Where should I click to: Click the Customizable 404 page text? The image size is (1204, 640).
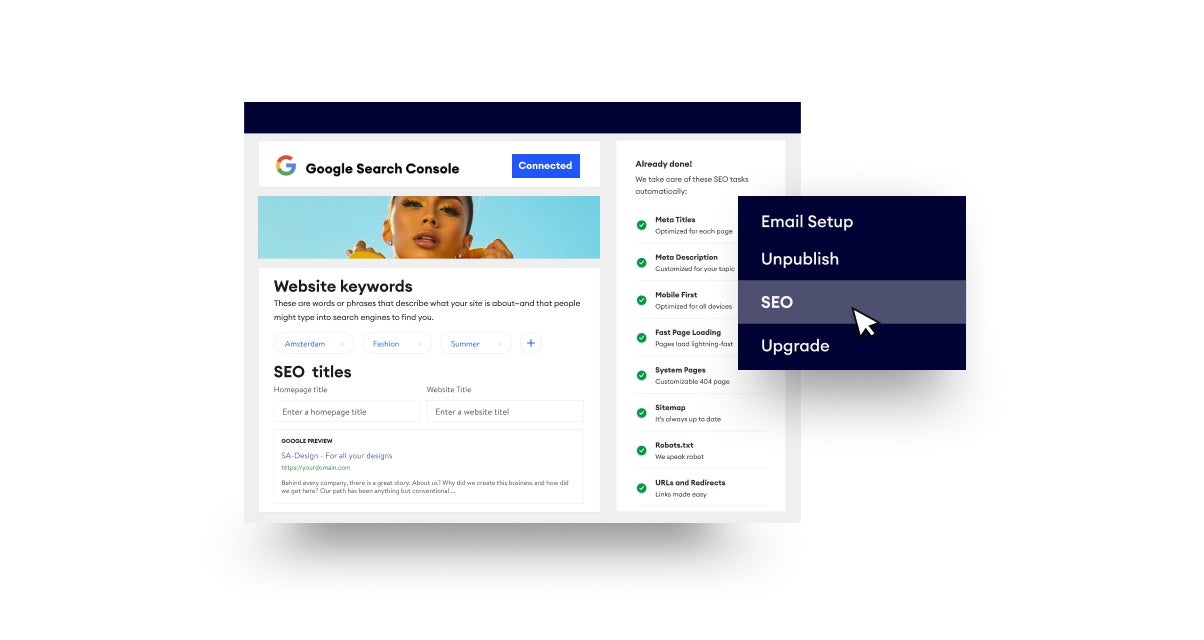(x=692, y=382)
